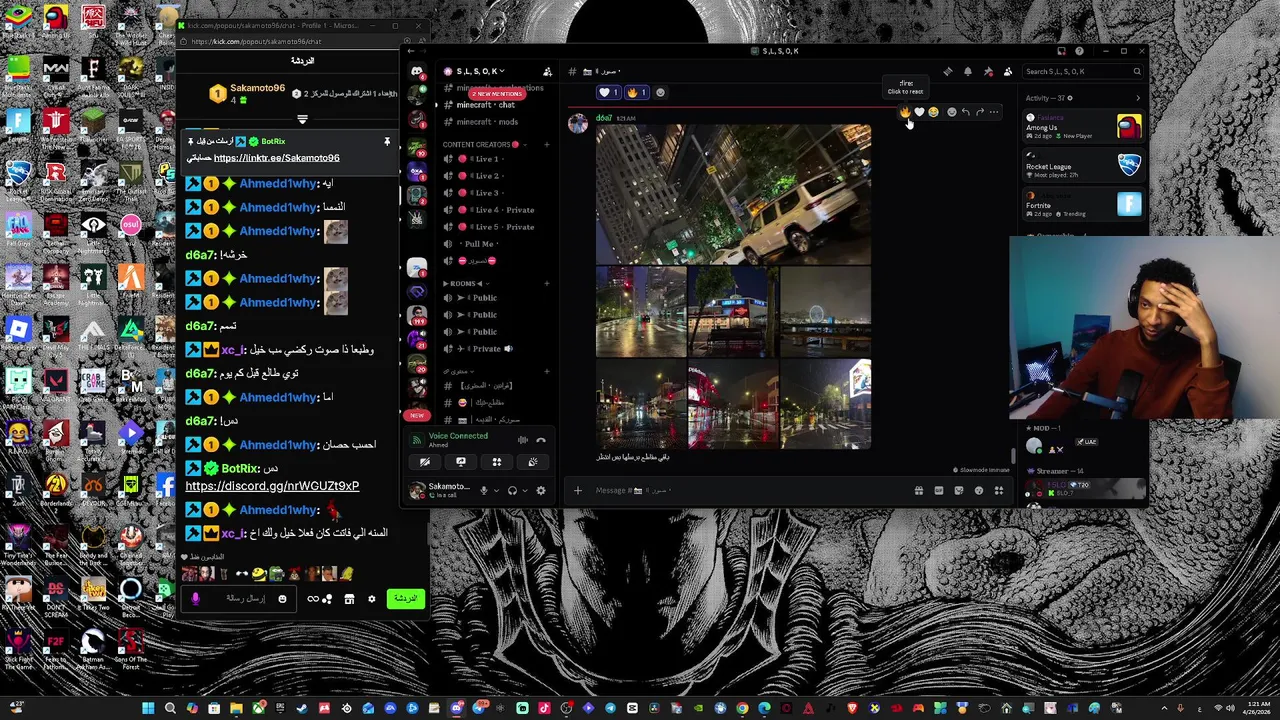Screen dimensions: 1280x720
Task: Open linktr.ee/Sakamoto96 link in Kick chat
Action: tap(276, 158)
